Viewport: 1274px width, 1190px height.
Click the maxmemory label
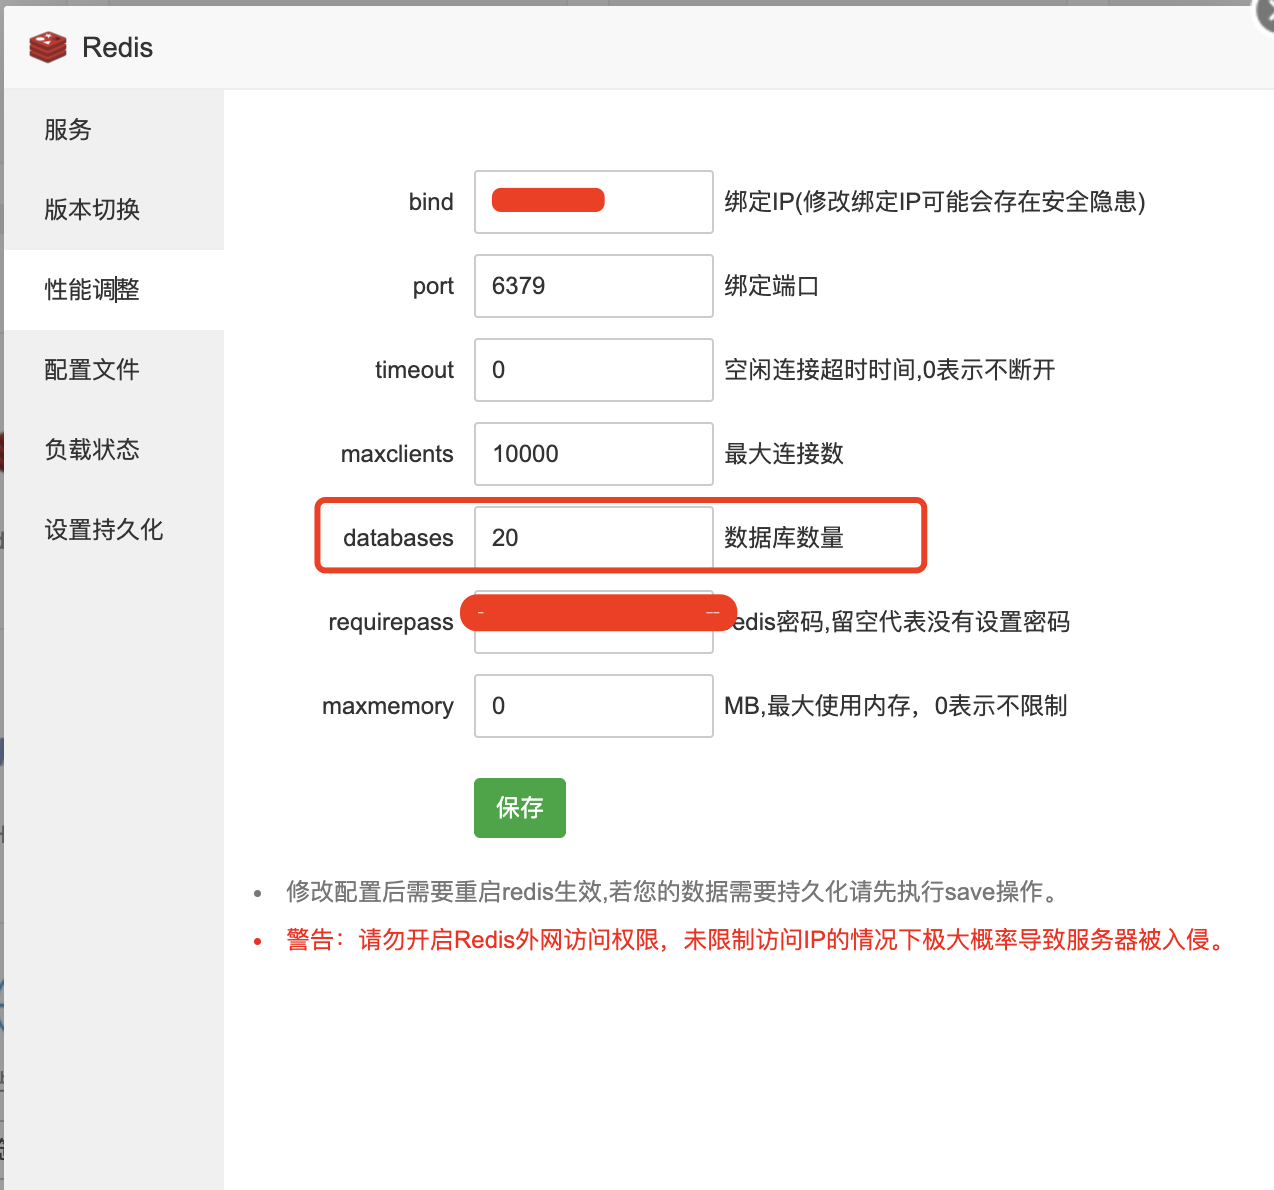coord(388,706)
